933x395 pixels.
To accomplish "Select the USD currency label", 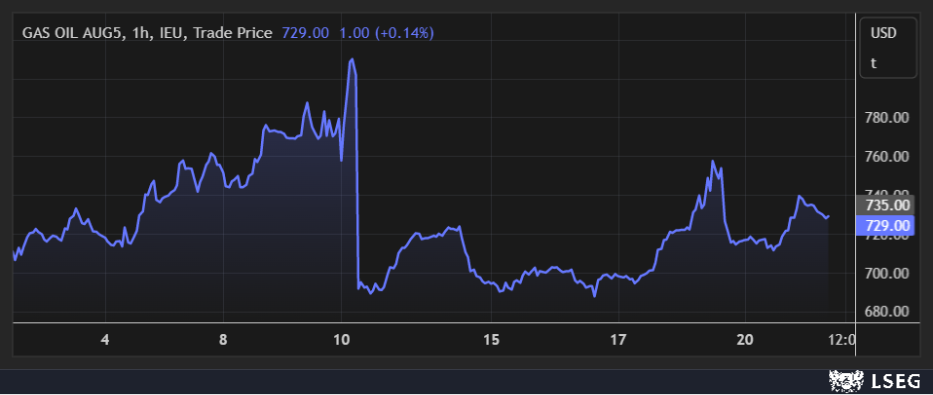I will [884, 34].
